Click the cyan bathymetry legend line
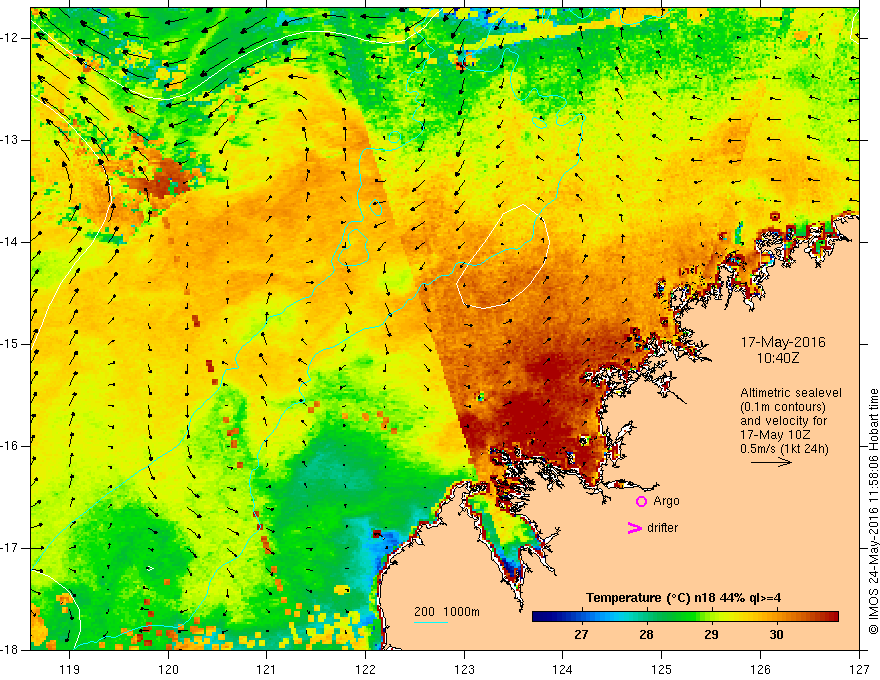The image size is (880, 680). tap(431, 622)
